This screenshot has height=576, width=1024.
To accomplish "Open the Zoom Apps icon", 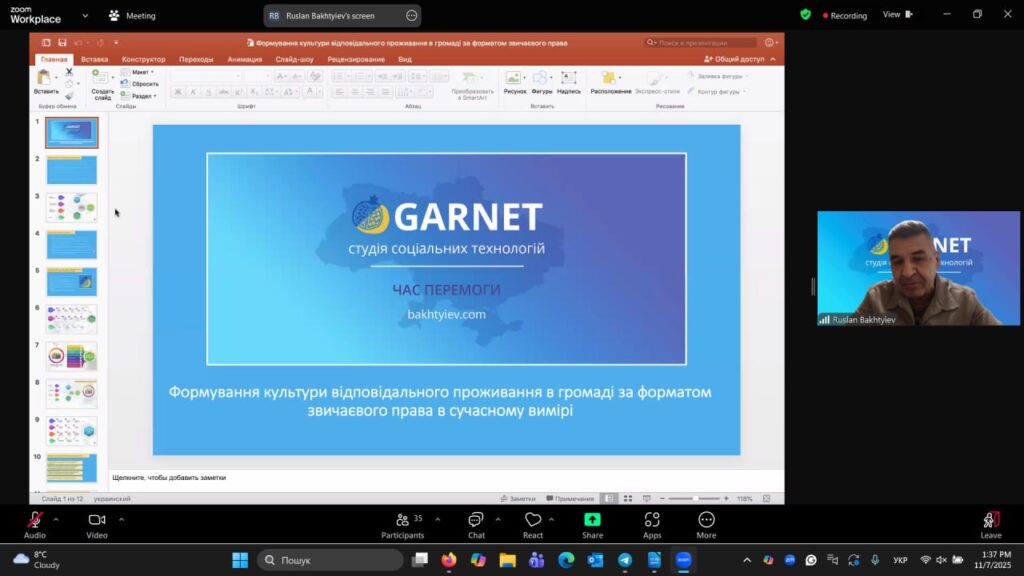I will 652,520.
